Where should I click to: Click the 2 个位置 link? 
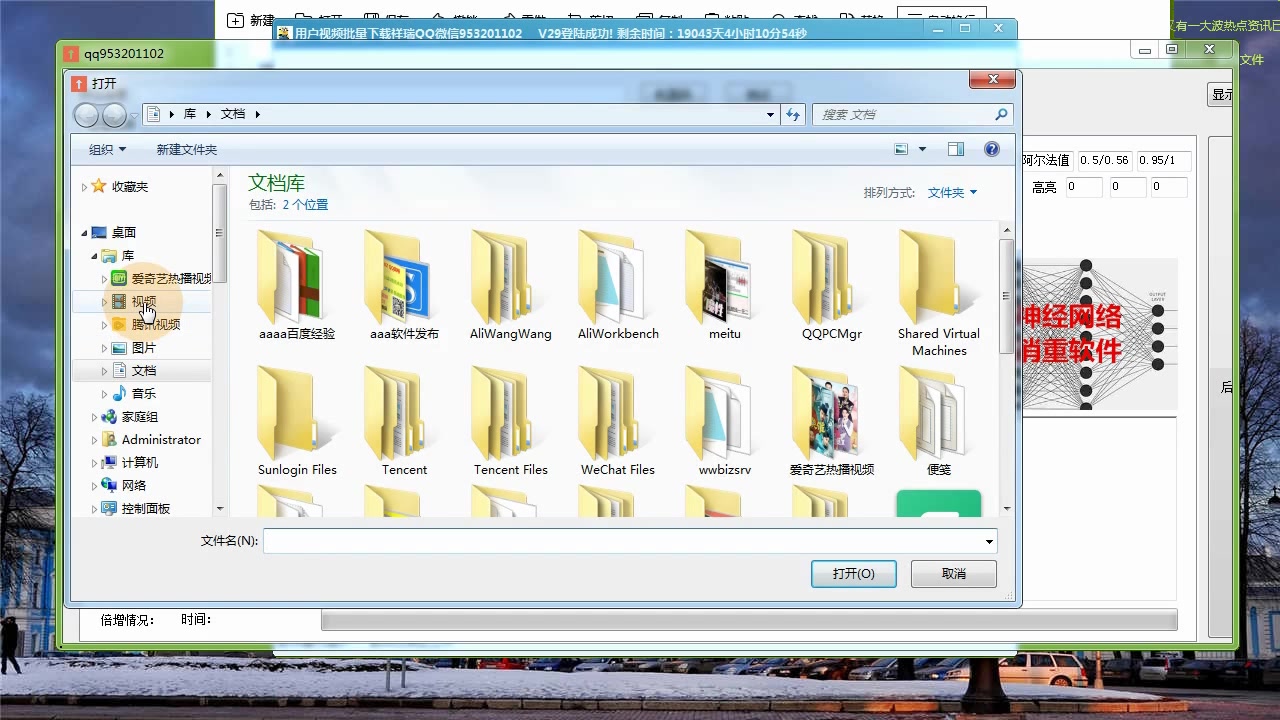coord(305,204)
